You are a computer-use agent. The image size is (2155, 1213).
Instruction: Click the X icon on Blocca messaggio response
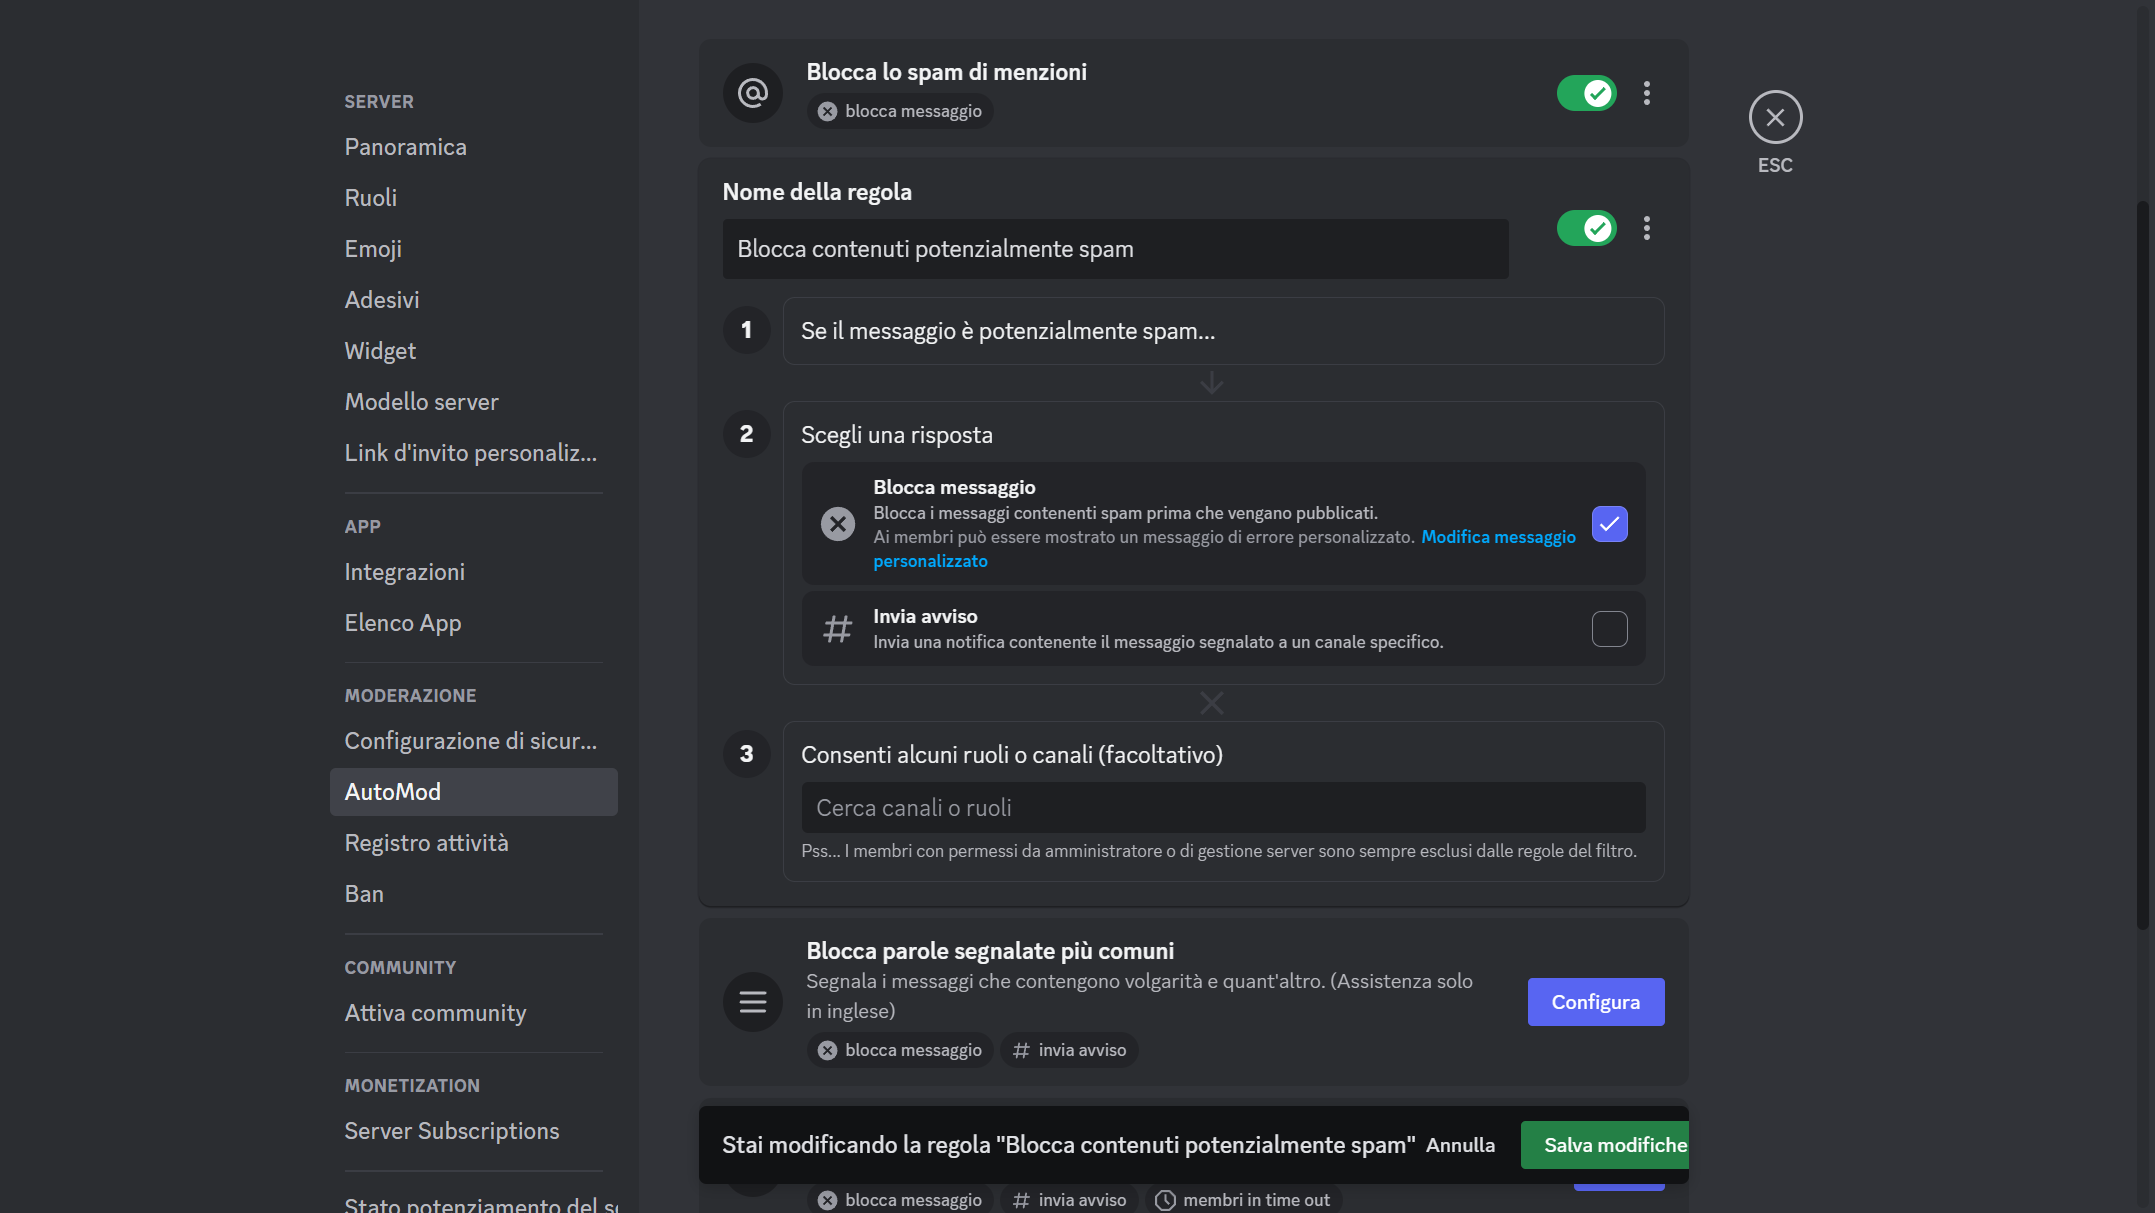tap(838, 523)
